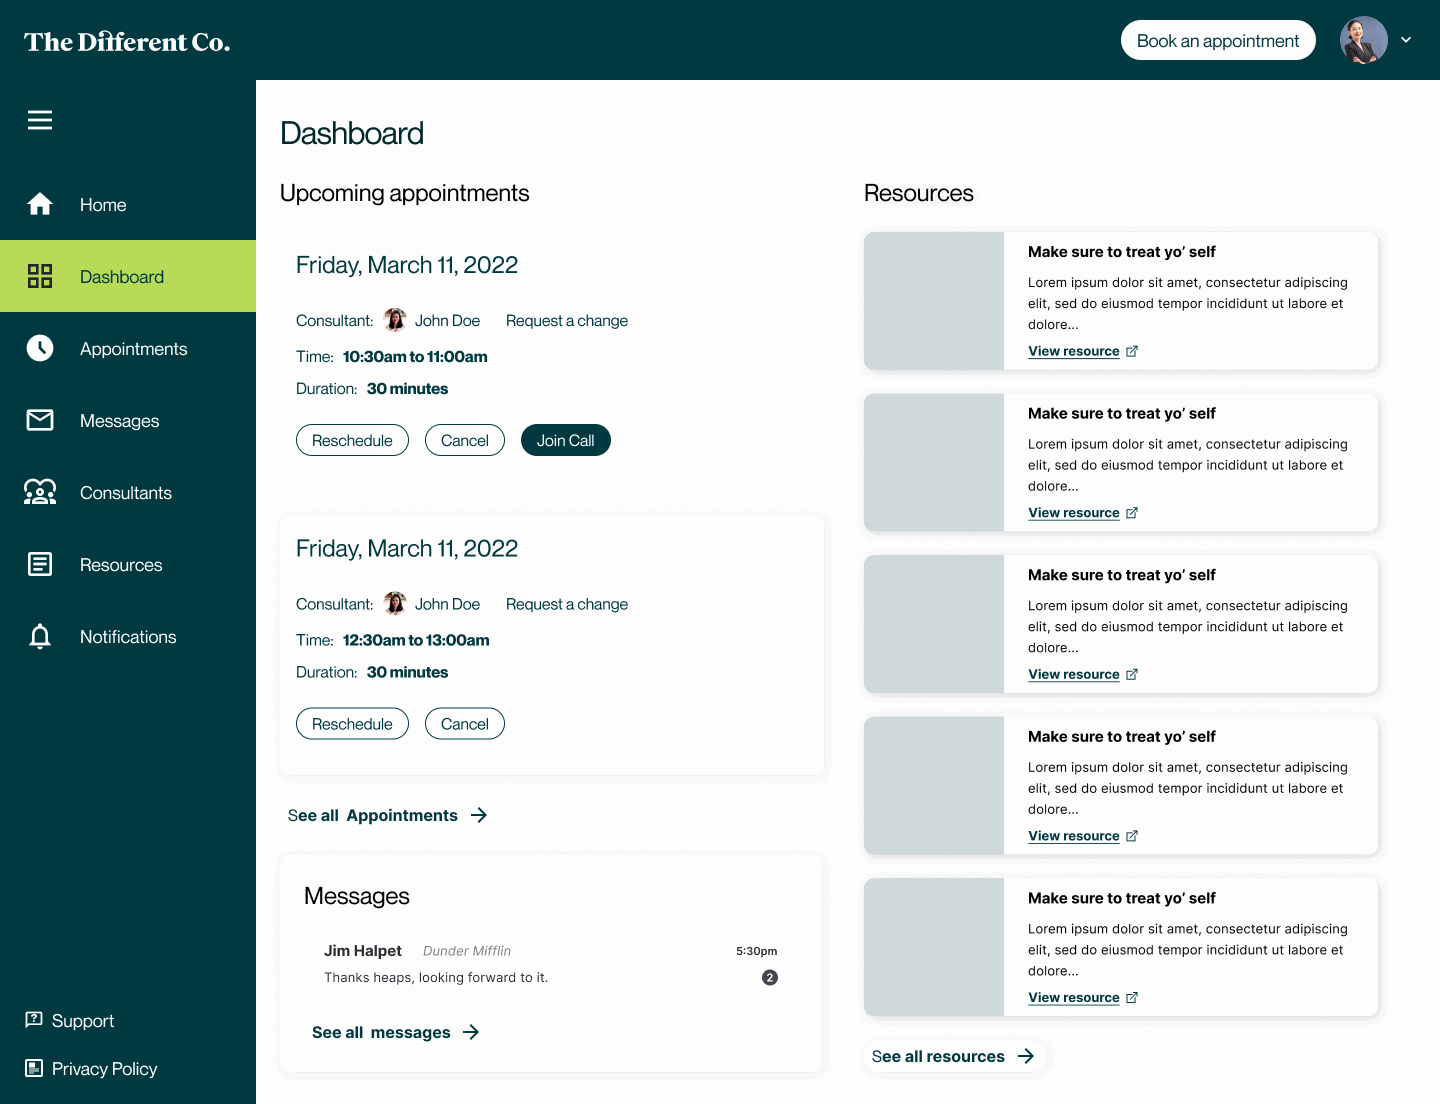Click View resource on fourth resource card
The height and width of the screenshot is (1104, 1440).
point(1074,836)
